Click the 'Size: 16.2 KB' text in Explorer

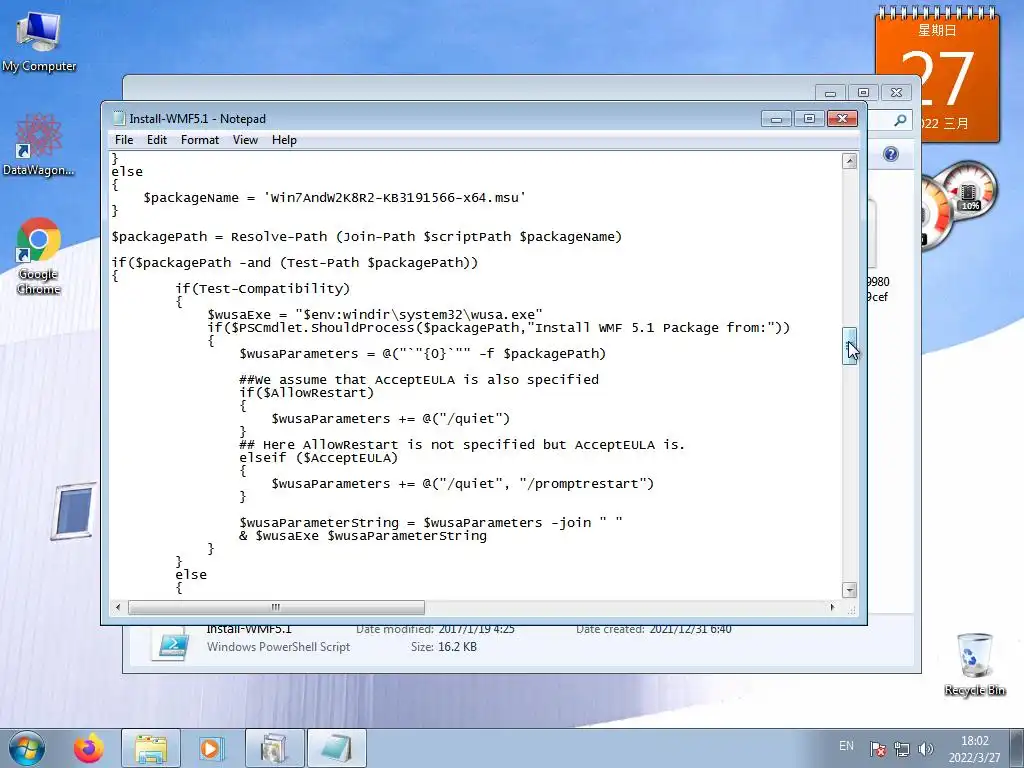coord(443,647)
